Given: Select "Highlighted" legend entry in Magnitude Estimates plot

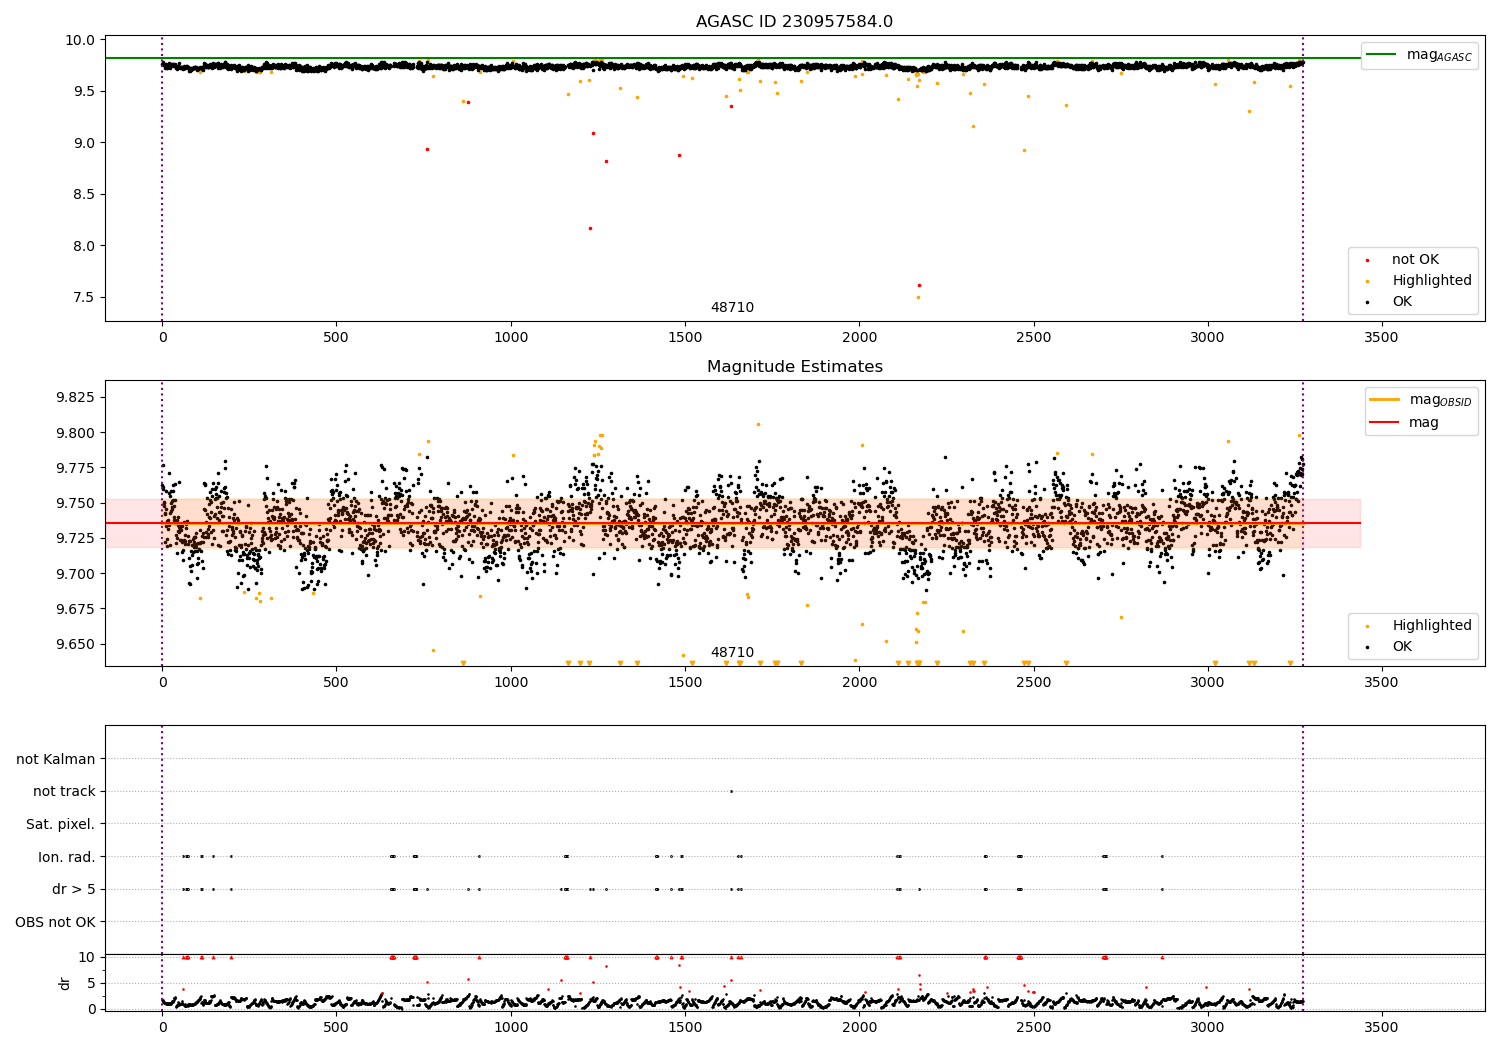Looking at the screenshot, I should click(x=1432, y=626).
